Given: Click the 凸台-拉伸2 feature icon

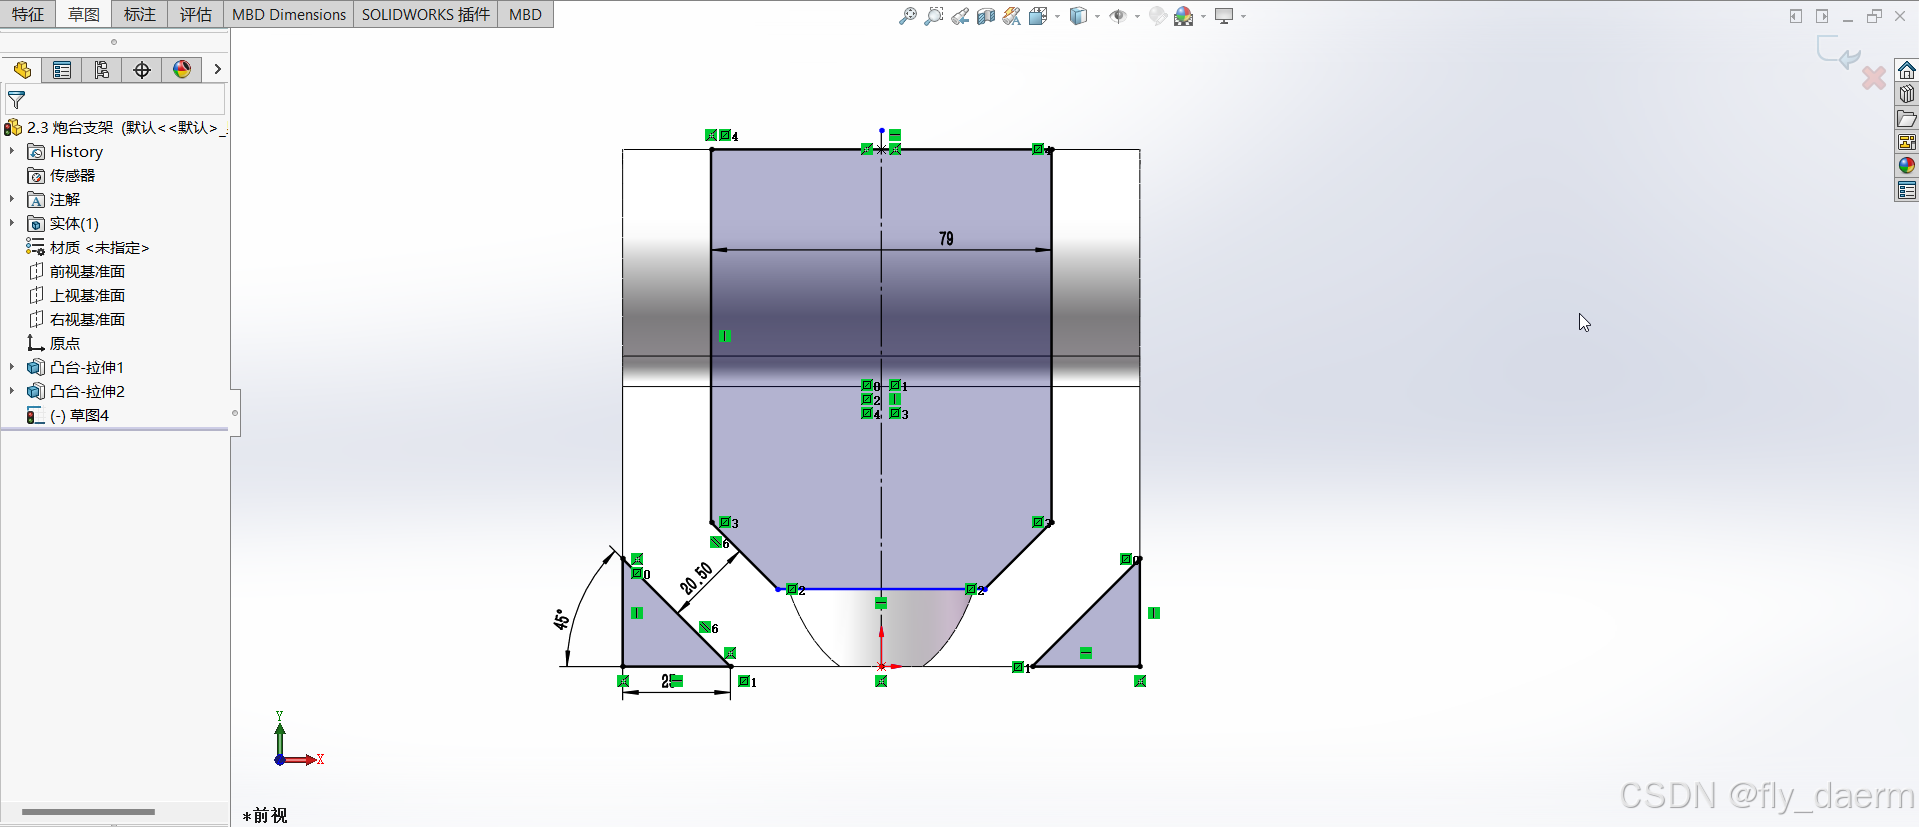Looking at the screenshot, I should click(x=36, y=391).
